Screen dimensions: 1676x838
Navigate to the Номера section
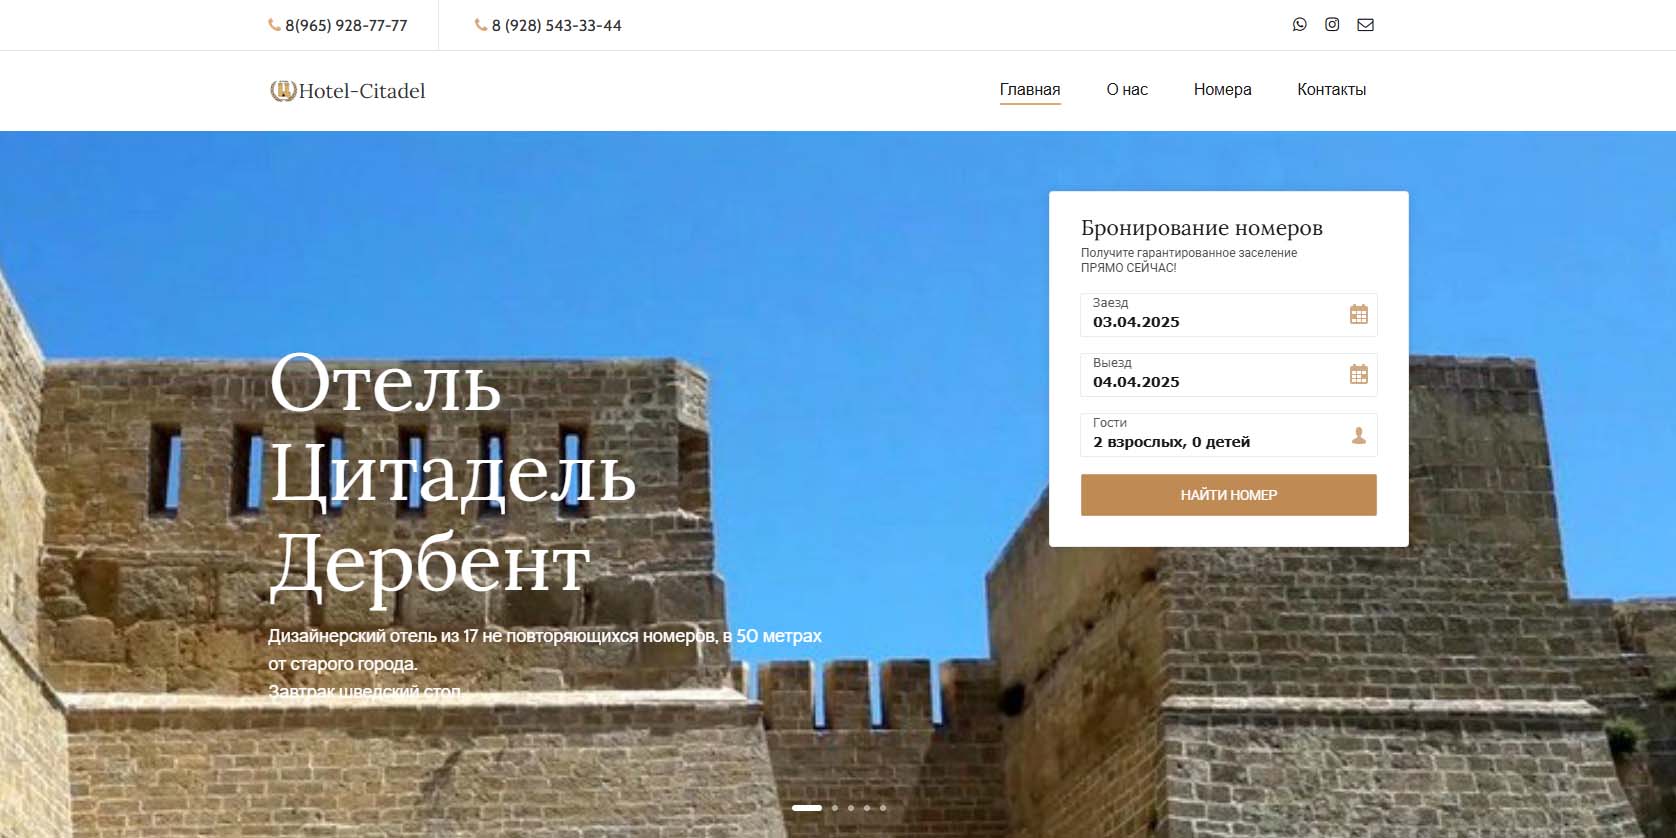pyautogui.click(x=1222, y=90)
